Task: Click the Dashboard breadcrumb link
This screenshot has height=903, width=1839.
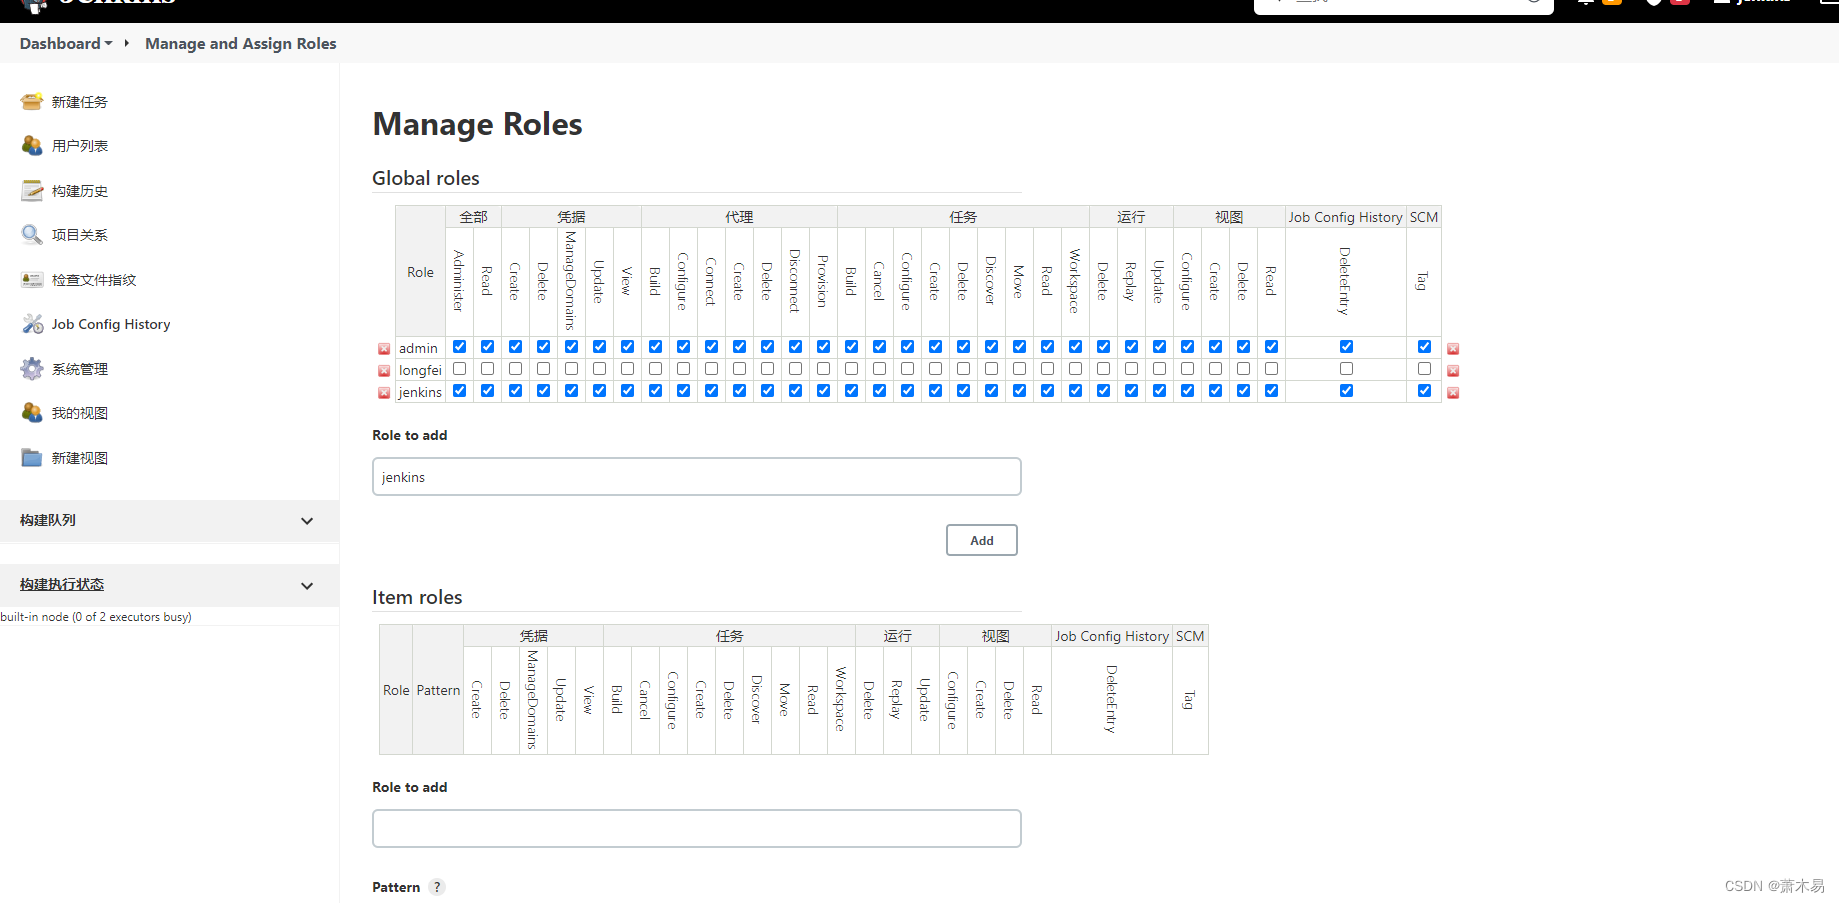Action: coord(60,43)
